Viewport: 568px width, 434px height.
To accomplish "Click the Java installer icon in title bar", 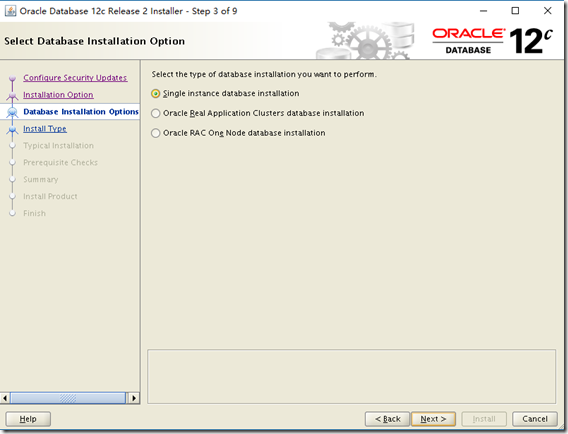I will [11, 11].
